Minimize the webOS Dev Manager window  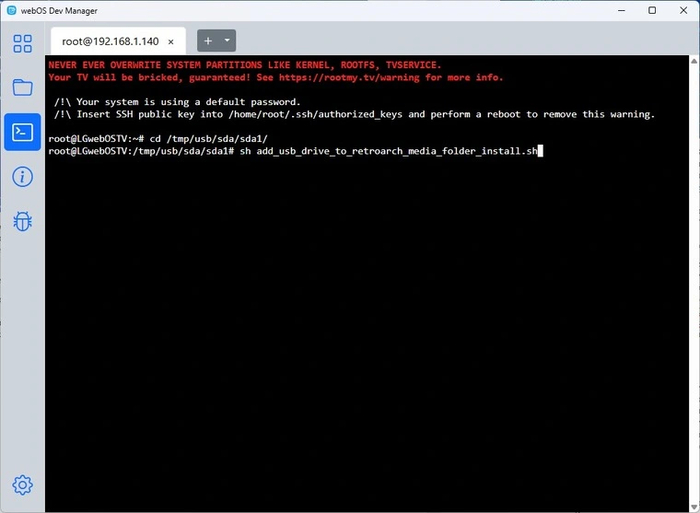(624, 11)
